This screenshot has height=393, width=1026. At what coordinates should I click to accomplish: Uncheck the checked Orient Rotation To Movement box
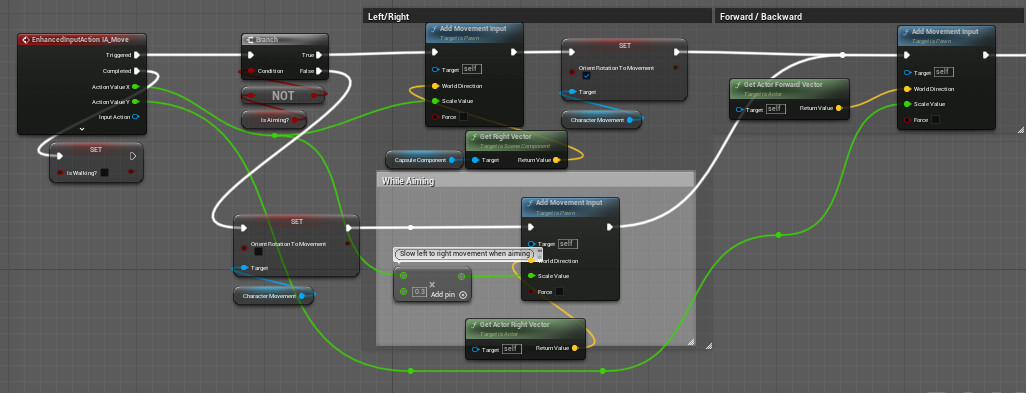[x=586, y=76]
